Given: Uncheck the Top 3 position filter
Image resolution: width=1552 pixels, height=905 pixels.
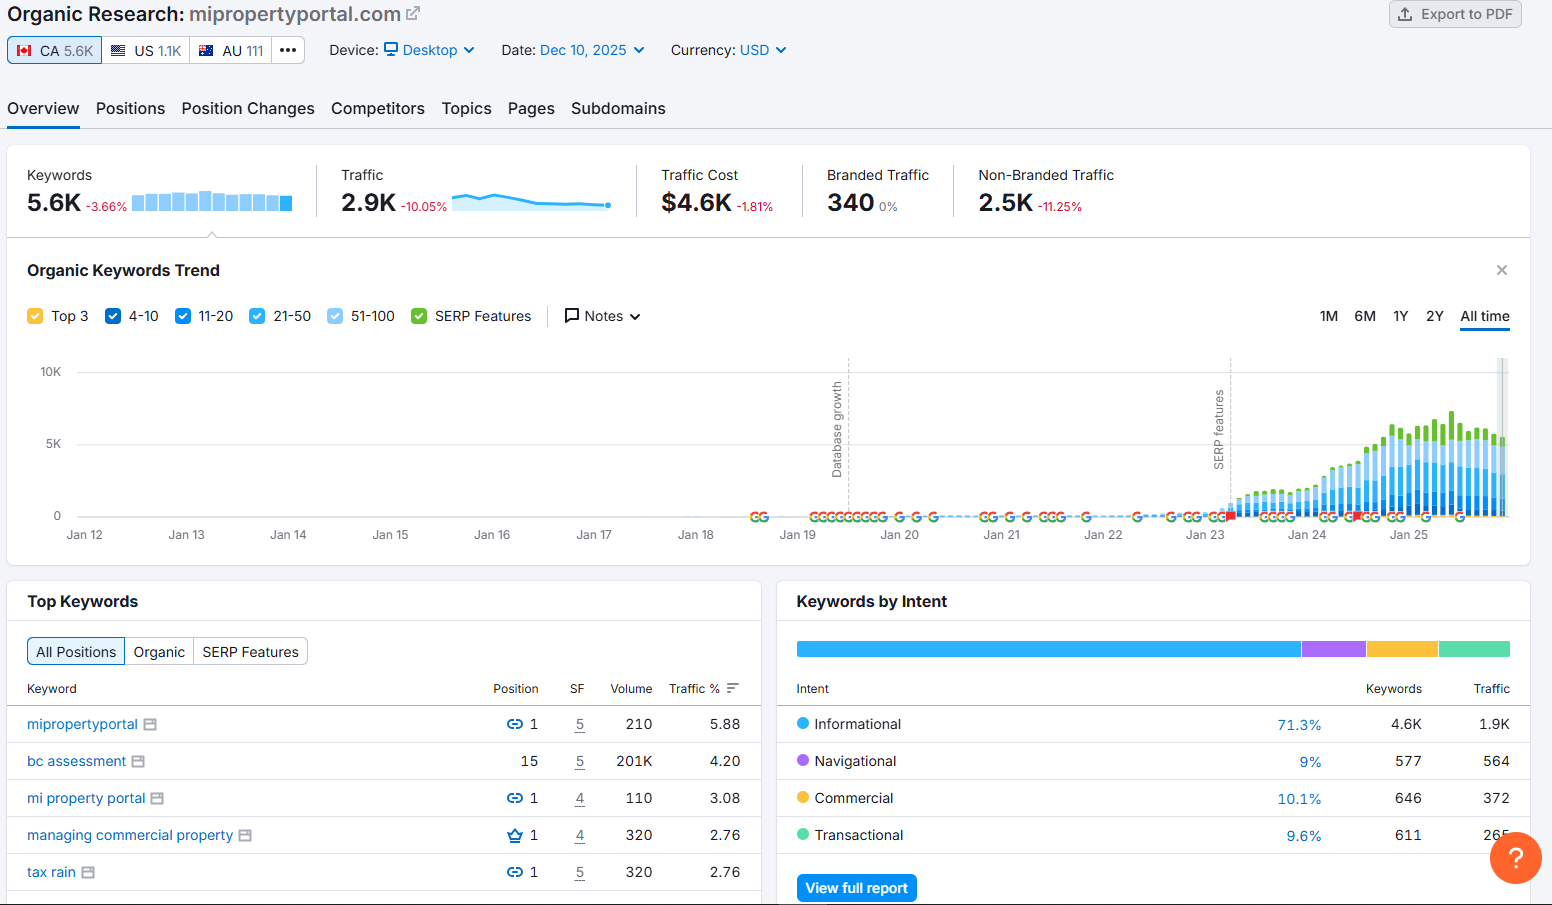Looking at the screenshot, I should click(34, 315).
